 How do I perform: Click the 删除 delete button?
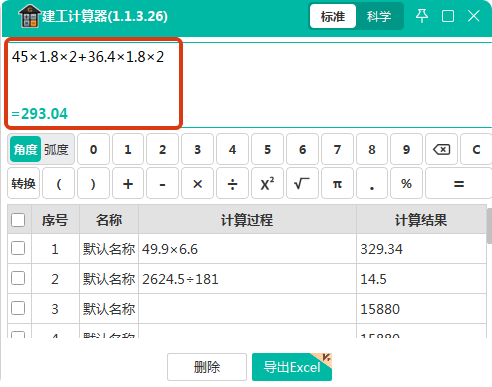click(207, 367)
